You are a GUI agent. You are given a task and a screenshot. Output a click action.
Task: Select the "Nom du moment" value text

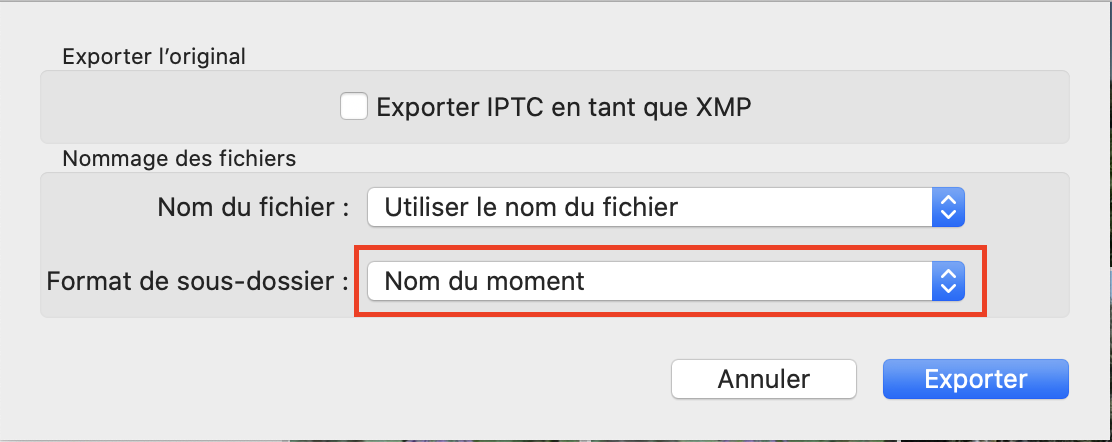[x=484, y=281]
